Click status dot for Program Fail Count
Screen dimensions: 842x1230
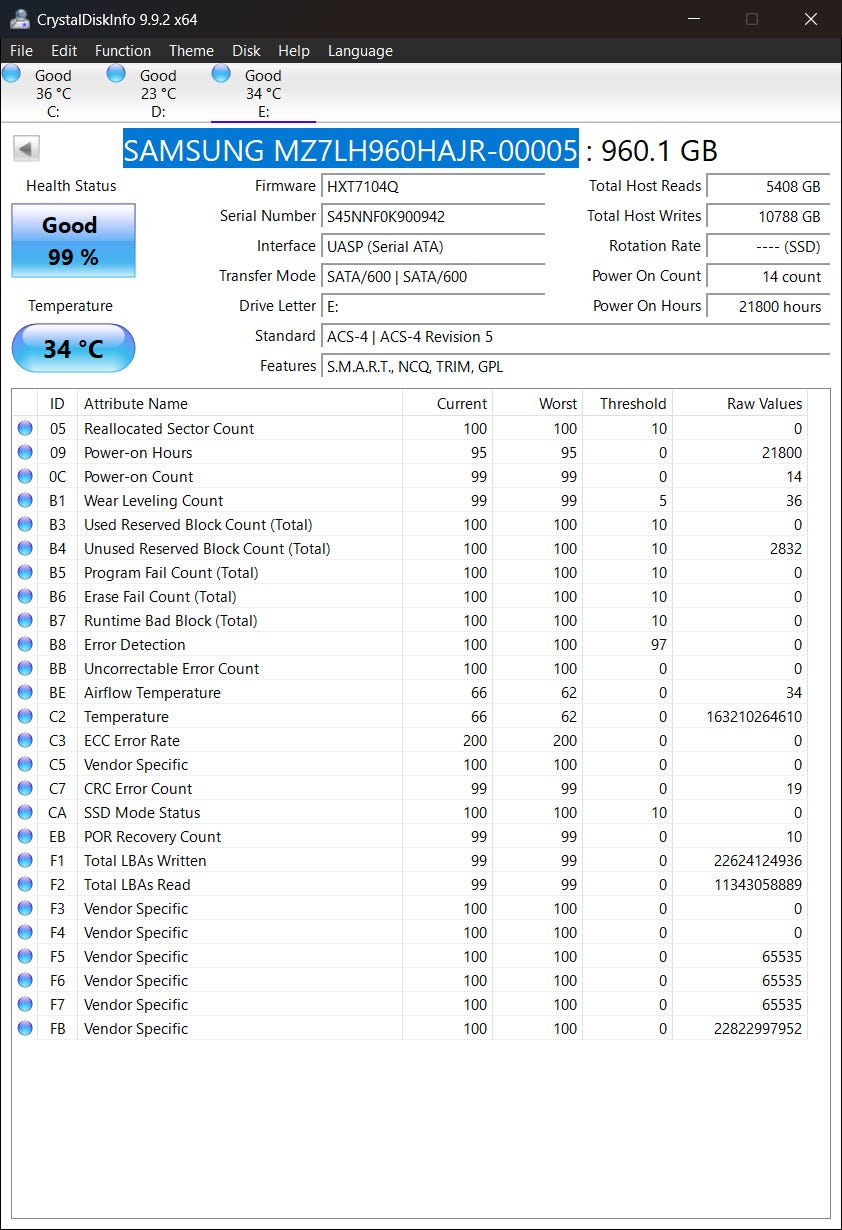click(25, 573)
